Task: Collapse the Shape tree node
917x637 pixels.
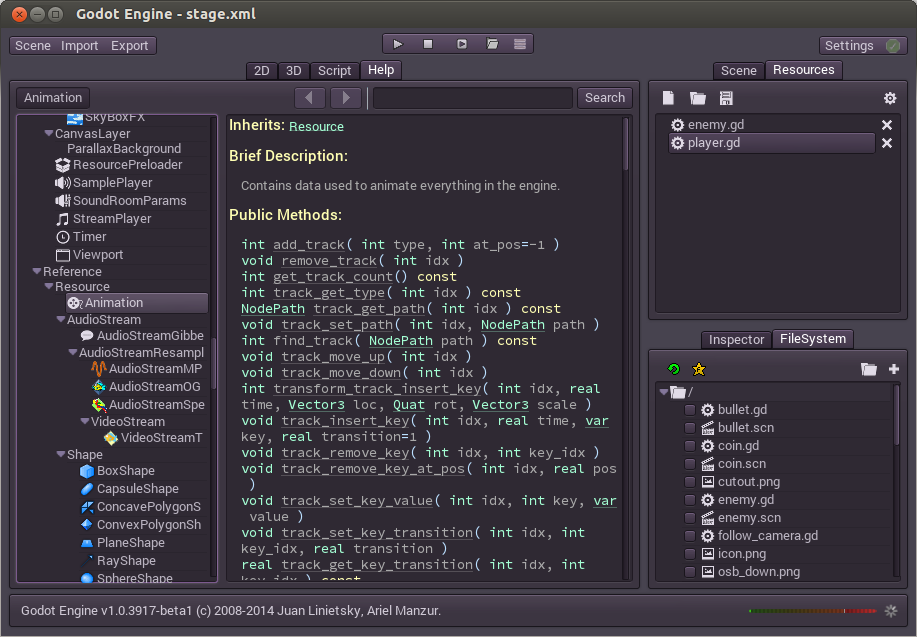Action: (61, 454)
